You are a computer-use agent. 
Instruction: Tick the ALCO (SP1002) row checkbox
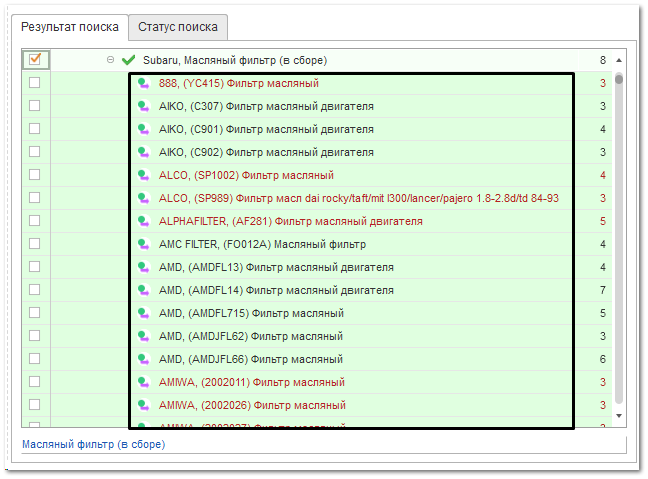(x=35, y=175)
